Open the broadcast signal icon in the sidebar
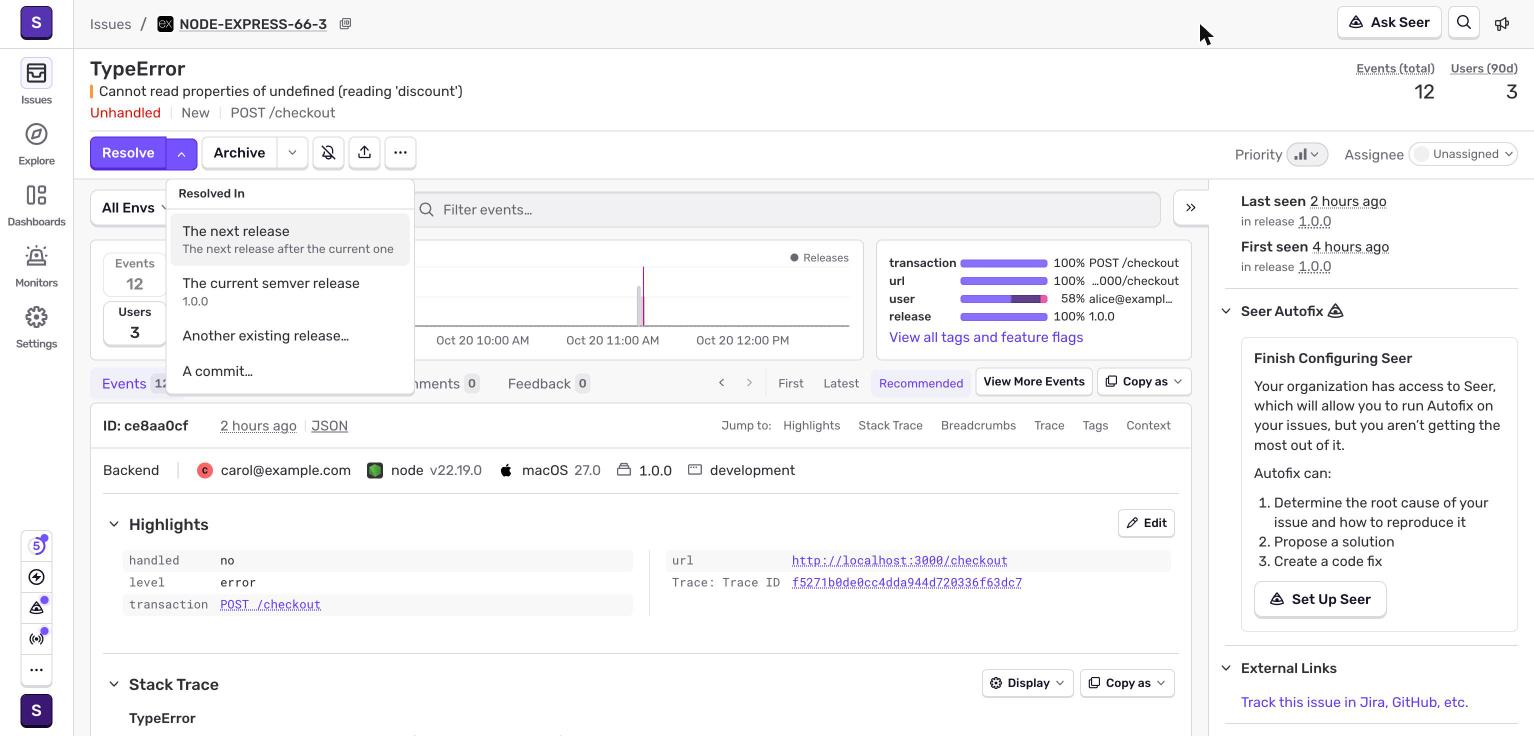Screen dimensions: 1534x736 tap(37, 638)
